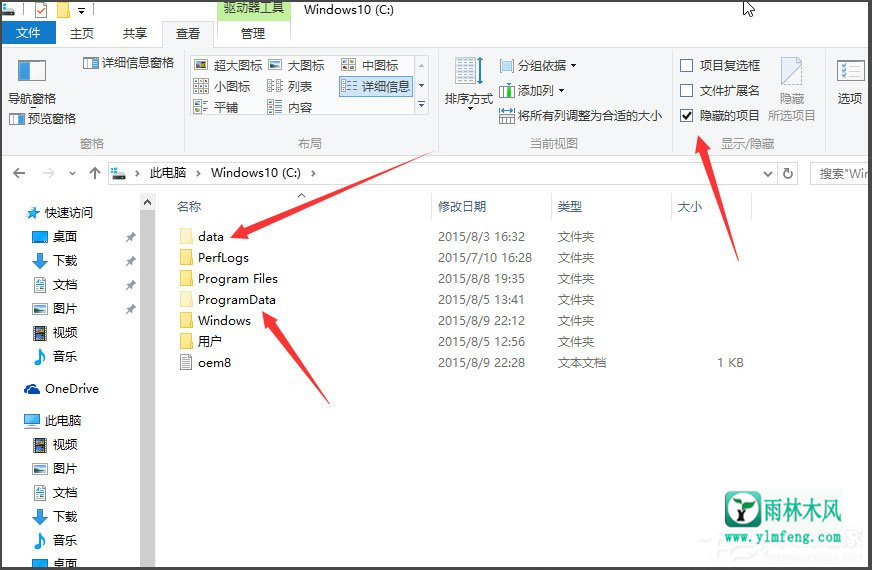Viewport: 872px width, 570px height.
Task: Click the up-arrow parent folder button
Action: [95, 173]
